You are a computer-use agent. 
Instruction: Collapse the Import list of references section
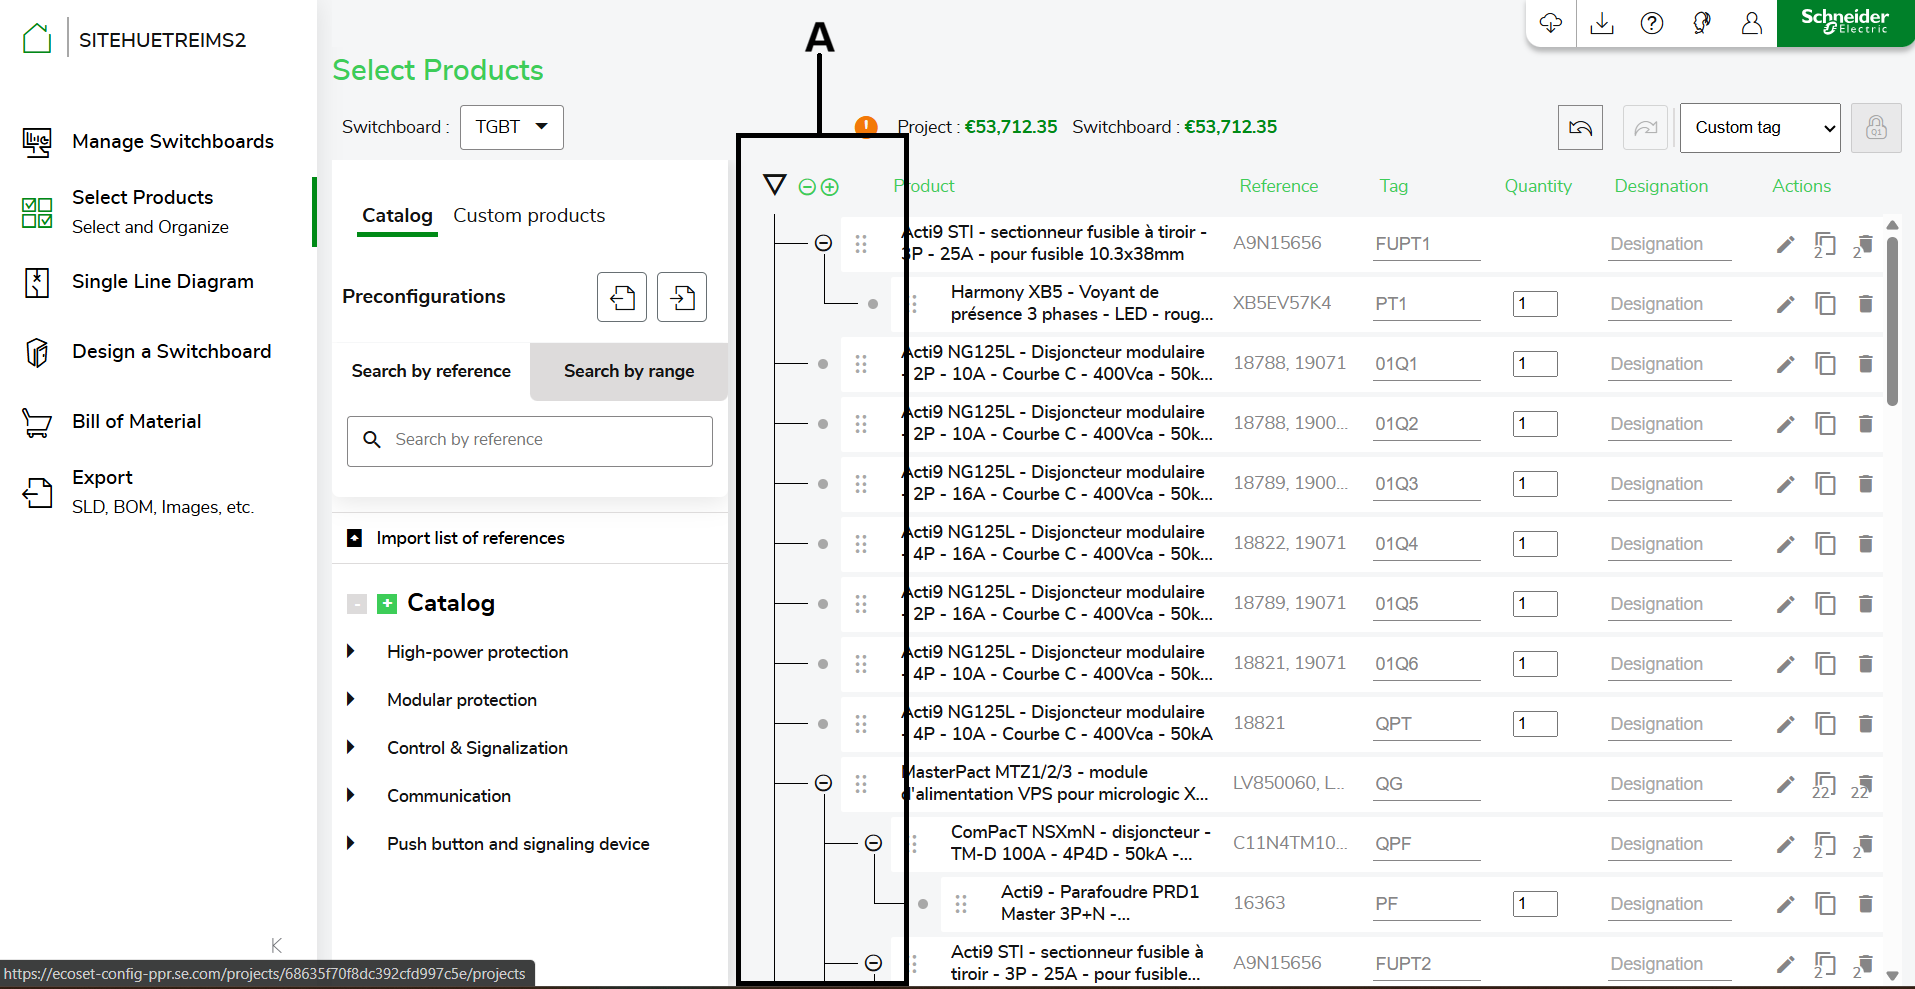point(354,538)
